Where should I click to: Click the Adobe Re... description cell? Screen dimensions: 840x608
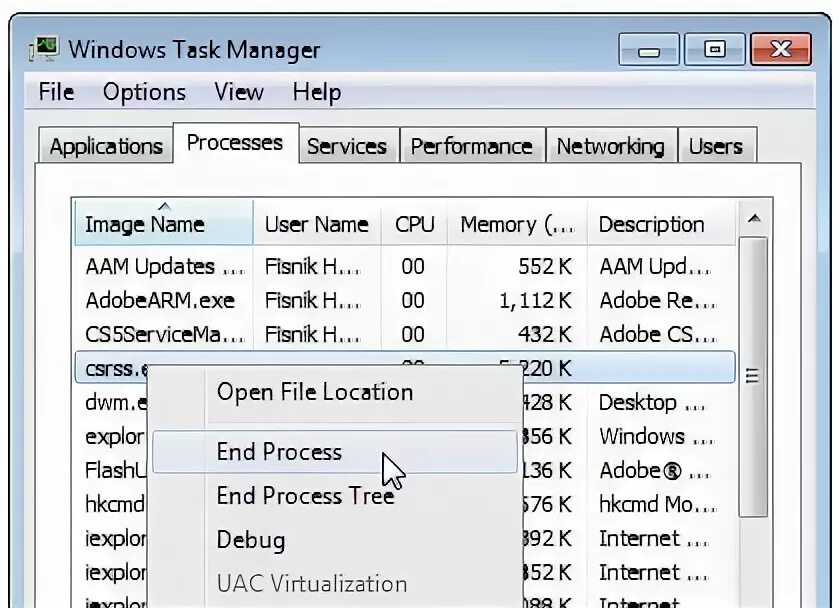[x=657, y=301]
